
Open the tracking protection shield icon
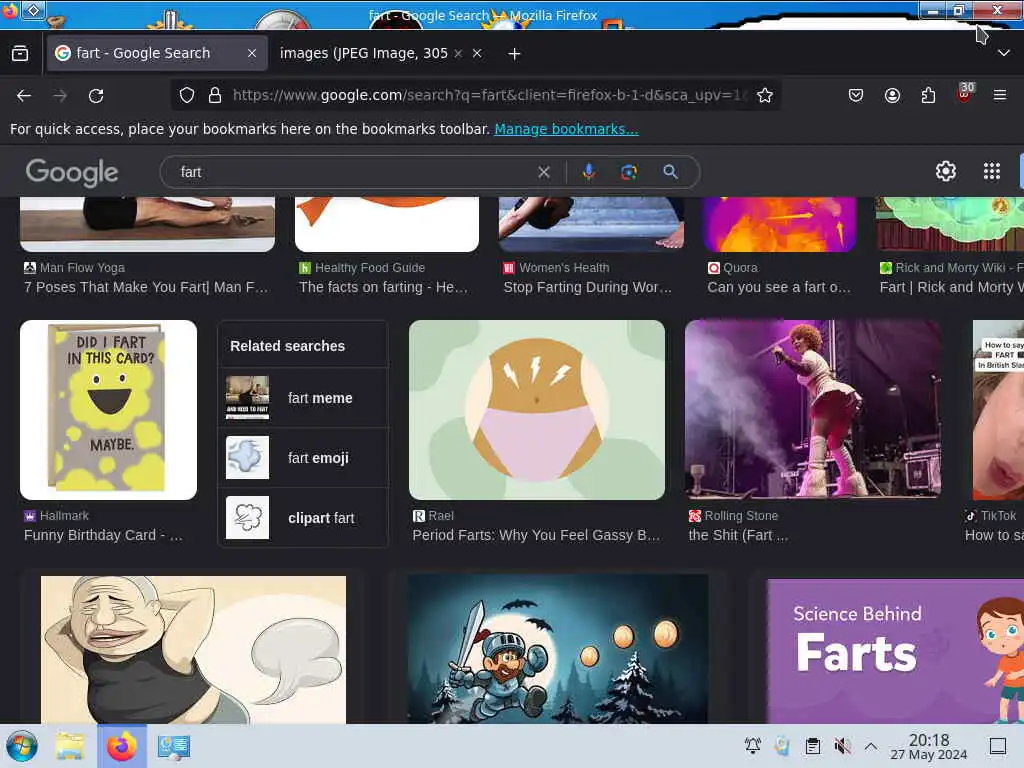pos(187,95)
